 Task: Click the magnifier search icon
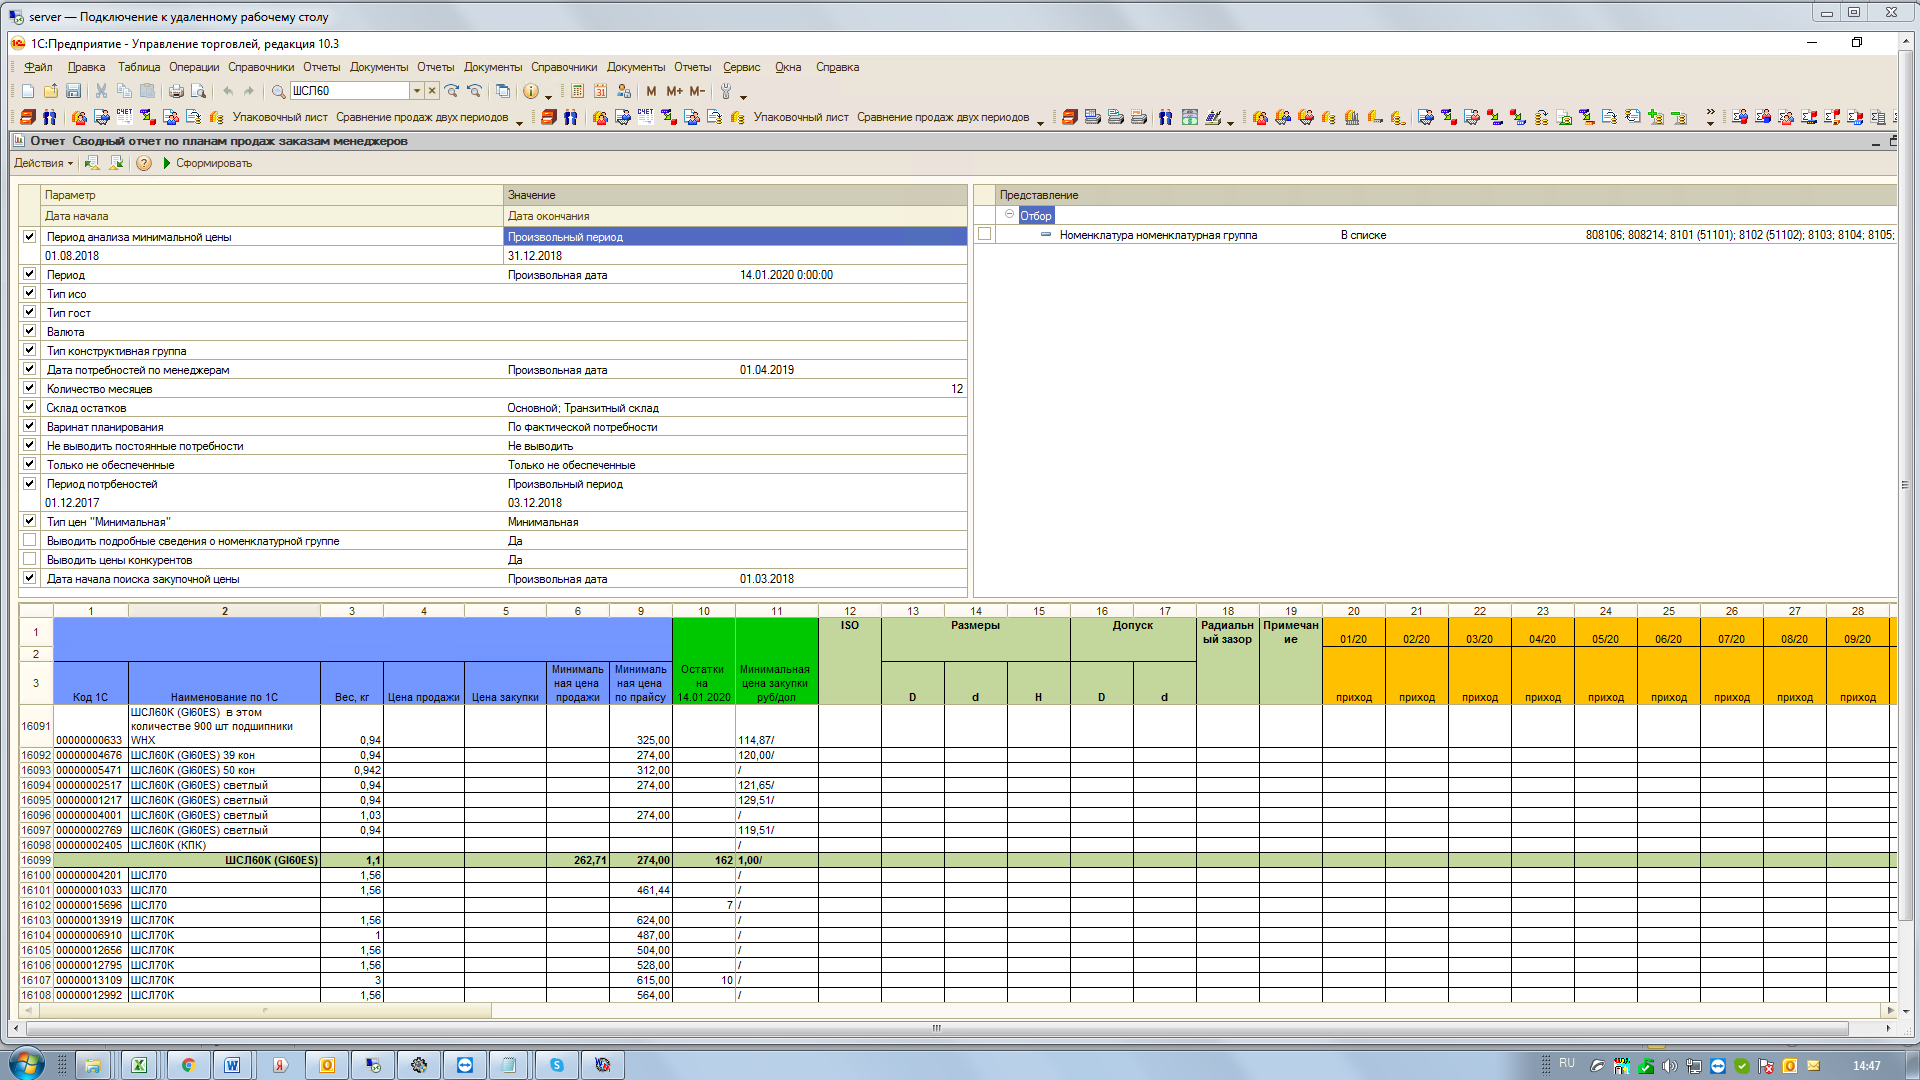[279, 91]
